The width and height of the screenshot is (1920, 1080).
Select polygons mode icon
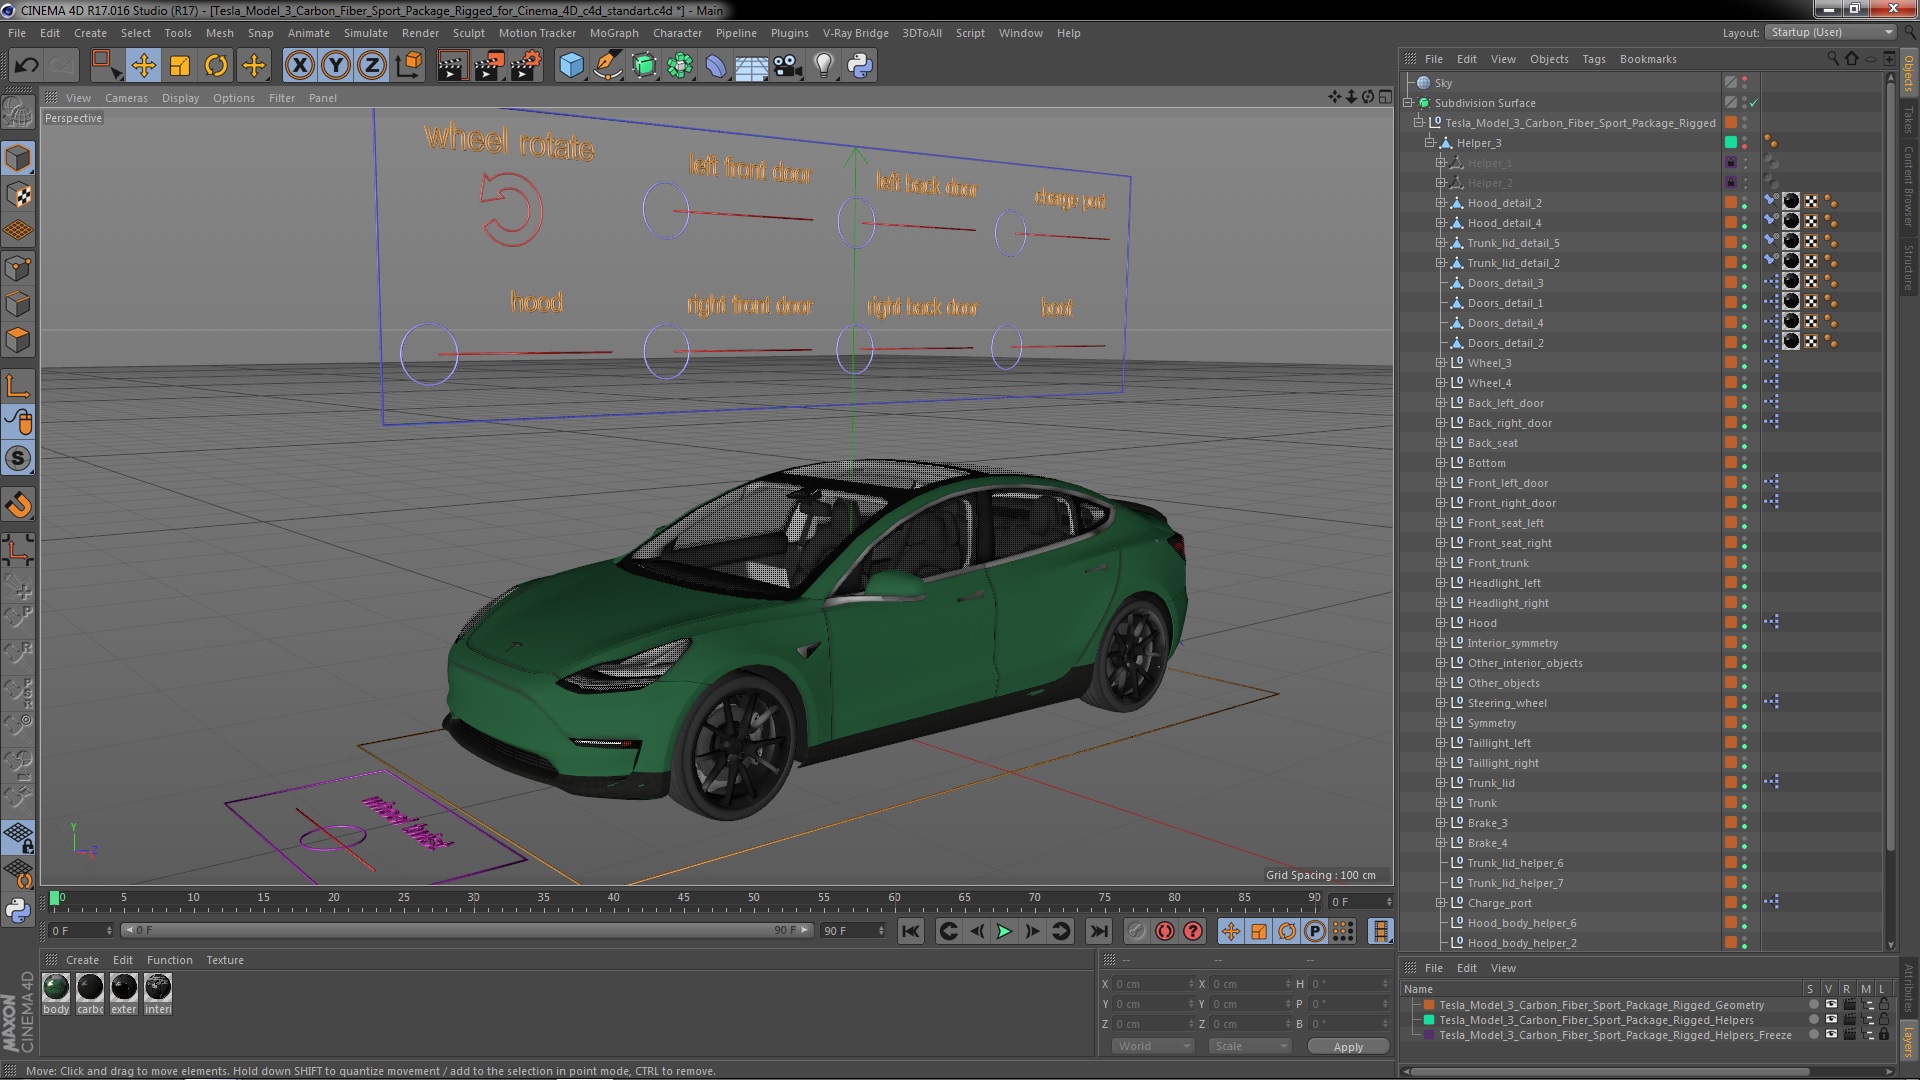[x=18, y=341]
